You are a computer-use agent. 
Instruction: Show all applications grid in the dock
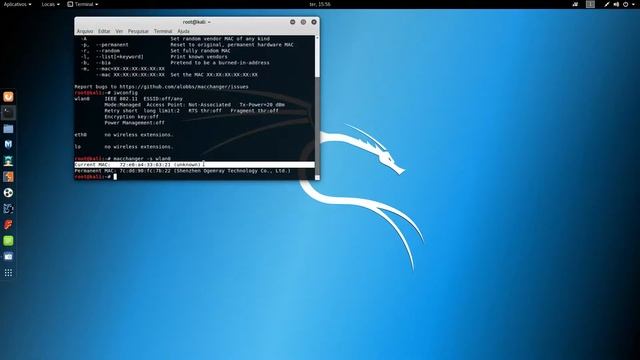point(8,273)
